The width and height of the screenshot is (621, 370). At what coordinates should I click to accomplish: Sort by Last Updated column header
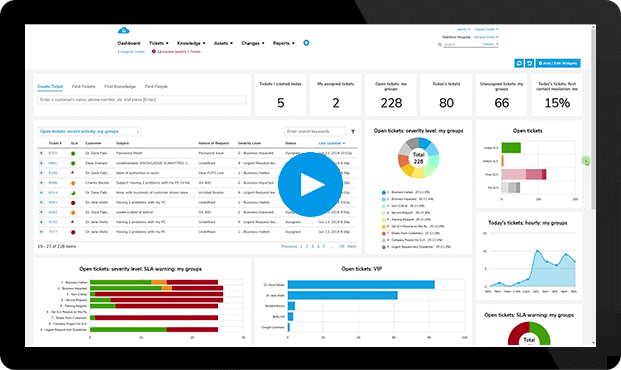(332, 143)
